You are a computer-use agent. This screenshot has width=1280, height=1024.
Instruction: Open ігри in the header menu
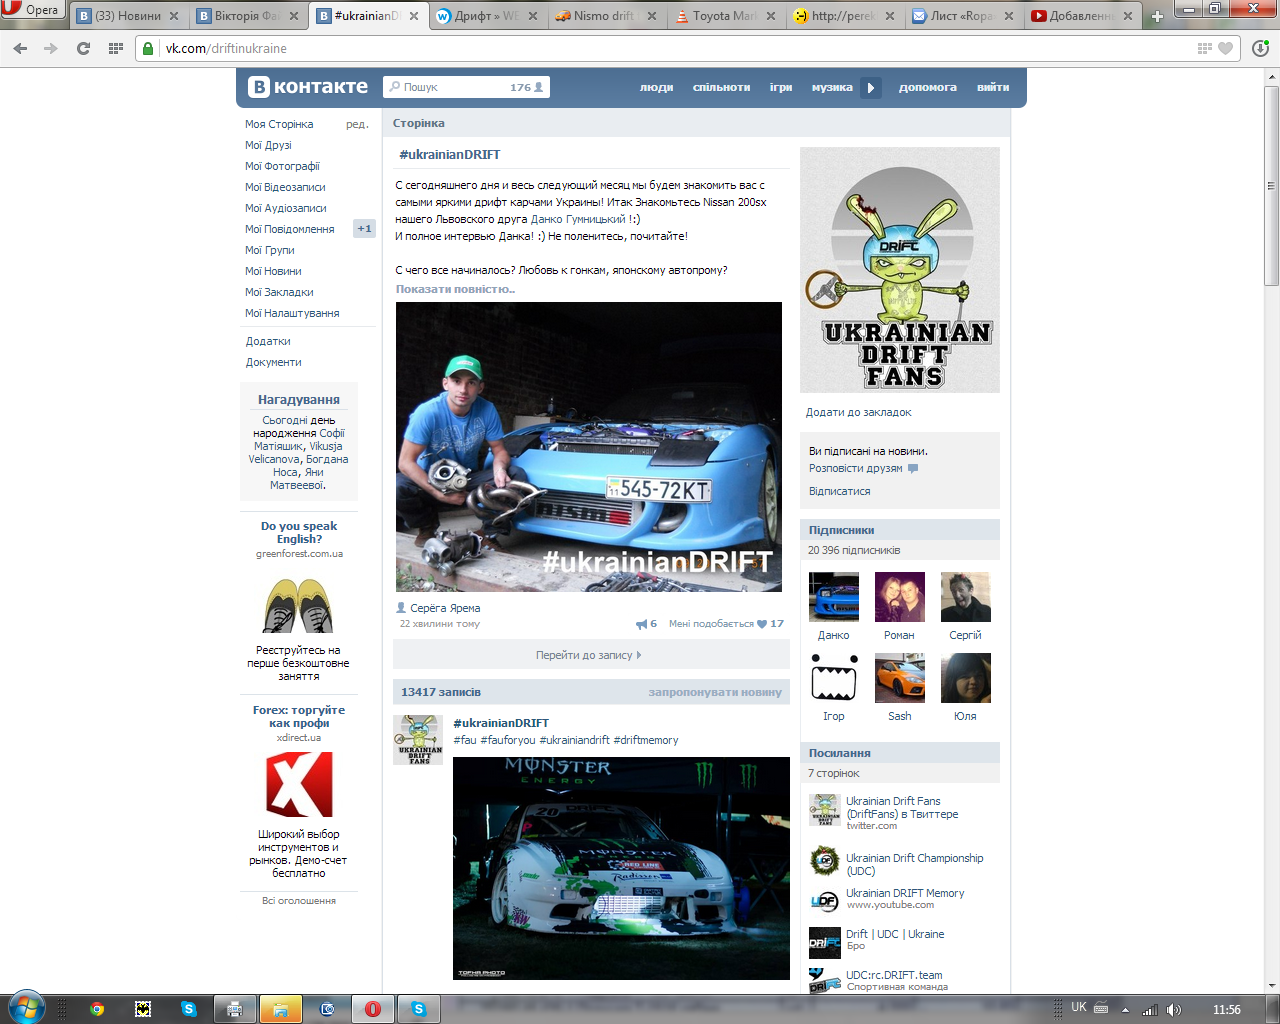[x=781, y=88]
